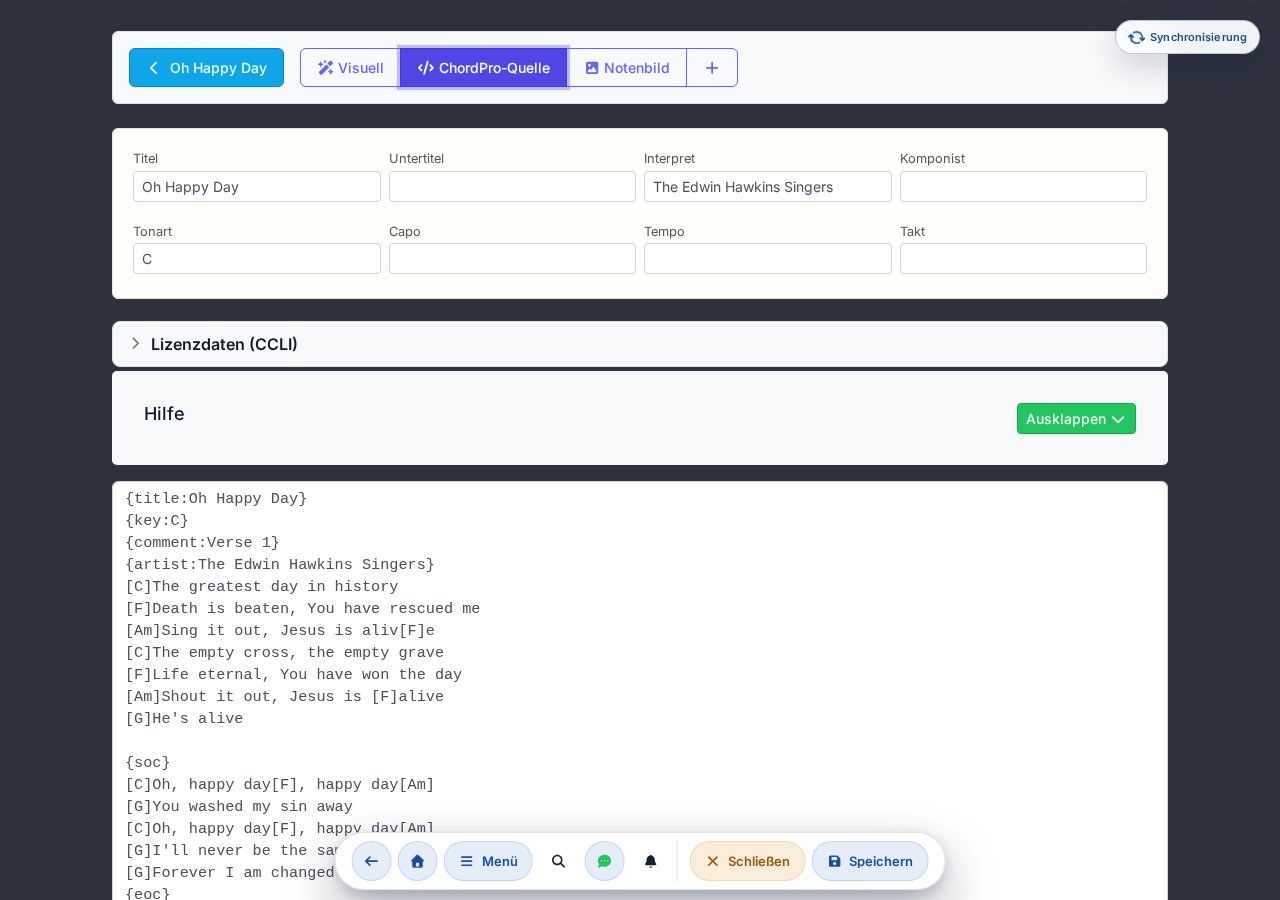Viewport: 1280px width, 900px height.
Task: Open chat with green bubble icon
Action: pyautogui.click(x=604, y=861)
